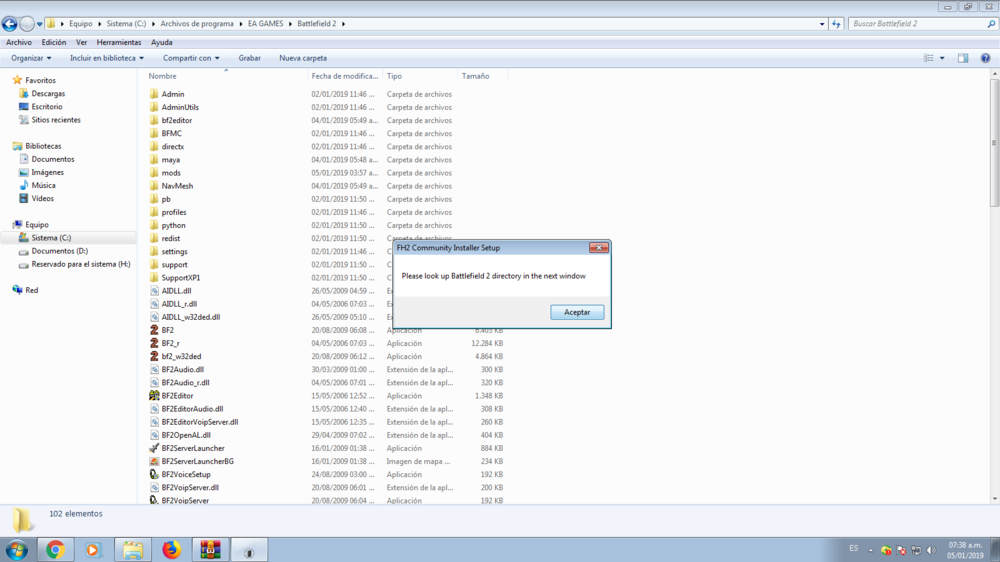The width and height of the screenshot is (1000, 562).
Task: Toggle the preview pane icon
Action: click(x=962, y=58)
